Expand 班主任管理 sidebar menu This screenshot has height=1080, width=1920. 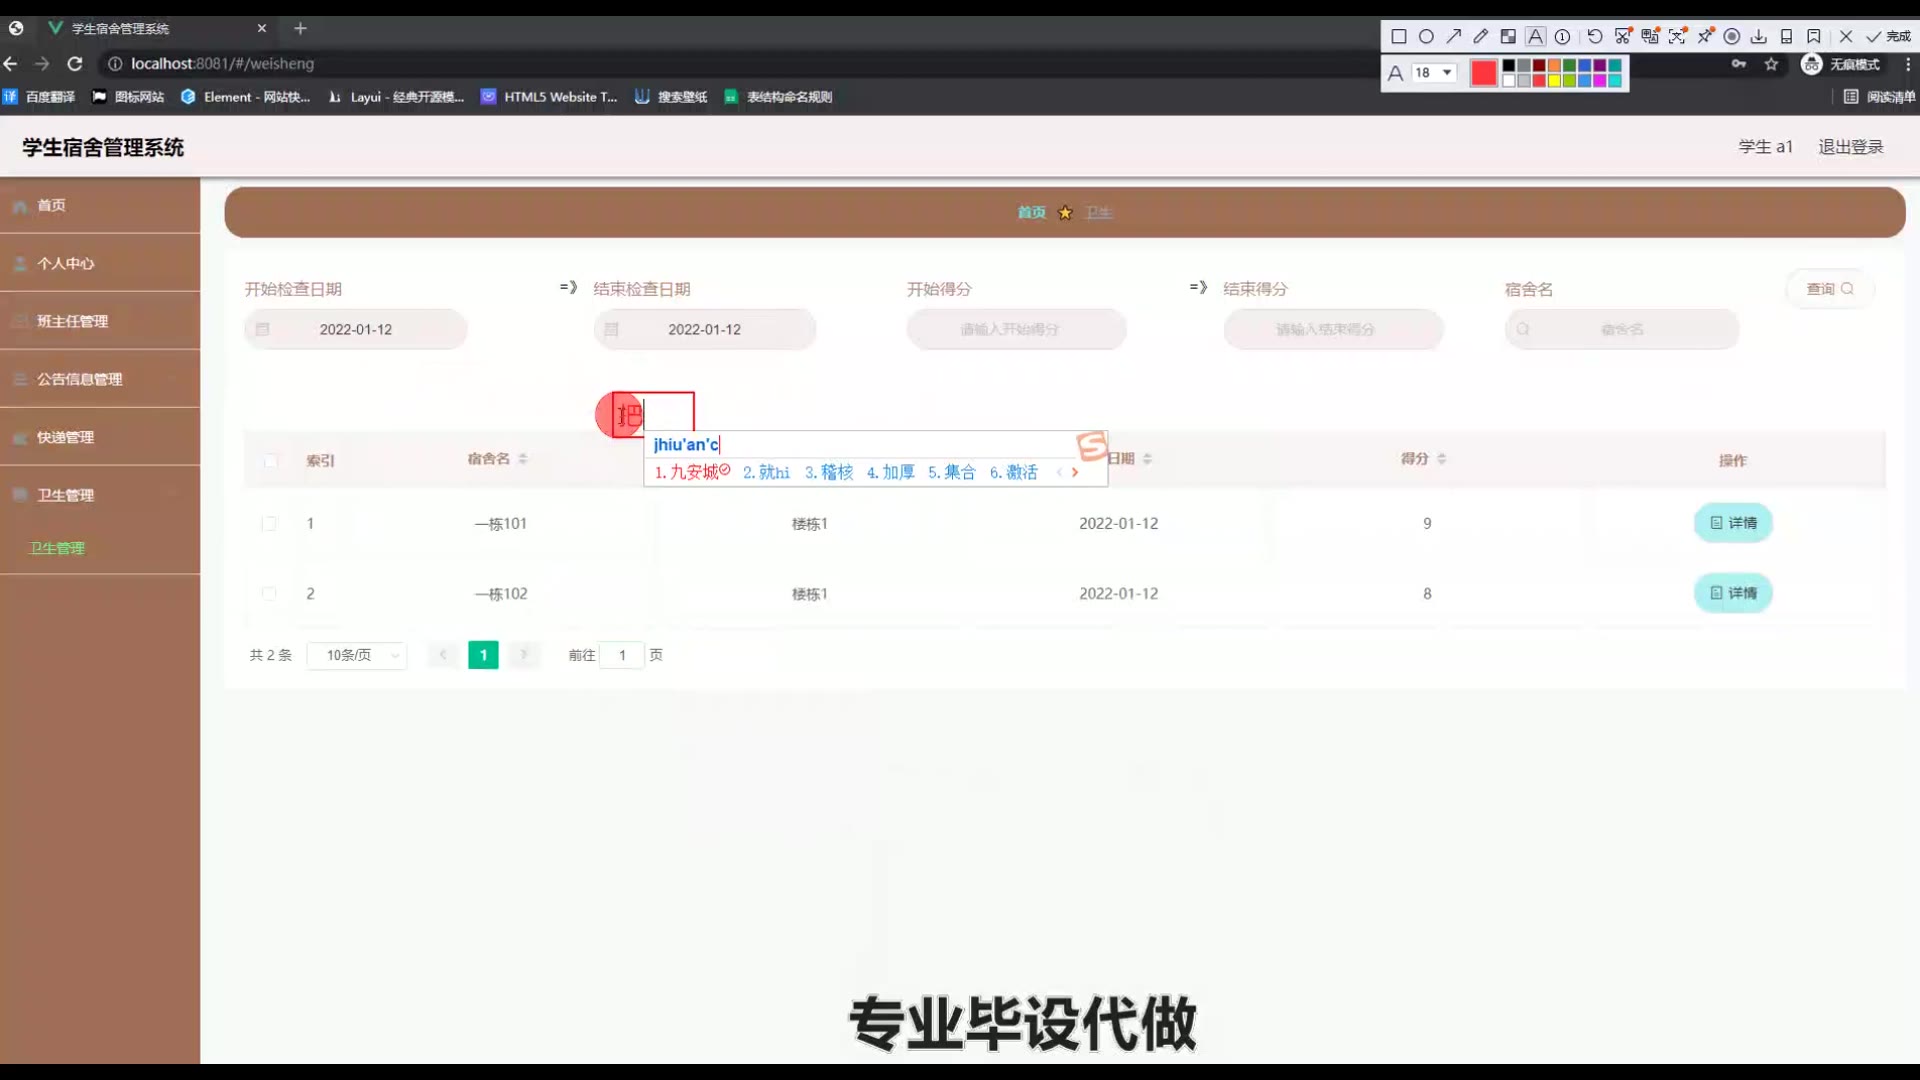[100, 321]
